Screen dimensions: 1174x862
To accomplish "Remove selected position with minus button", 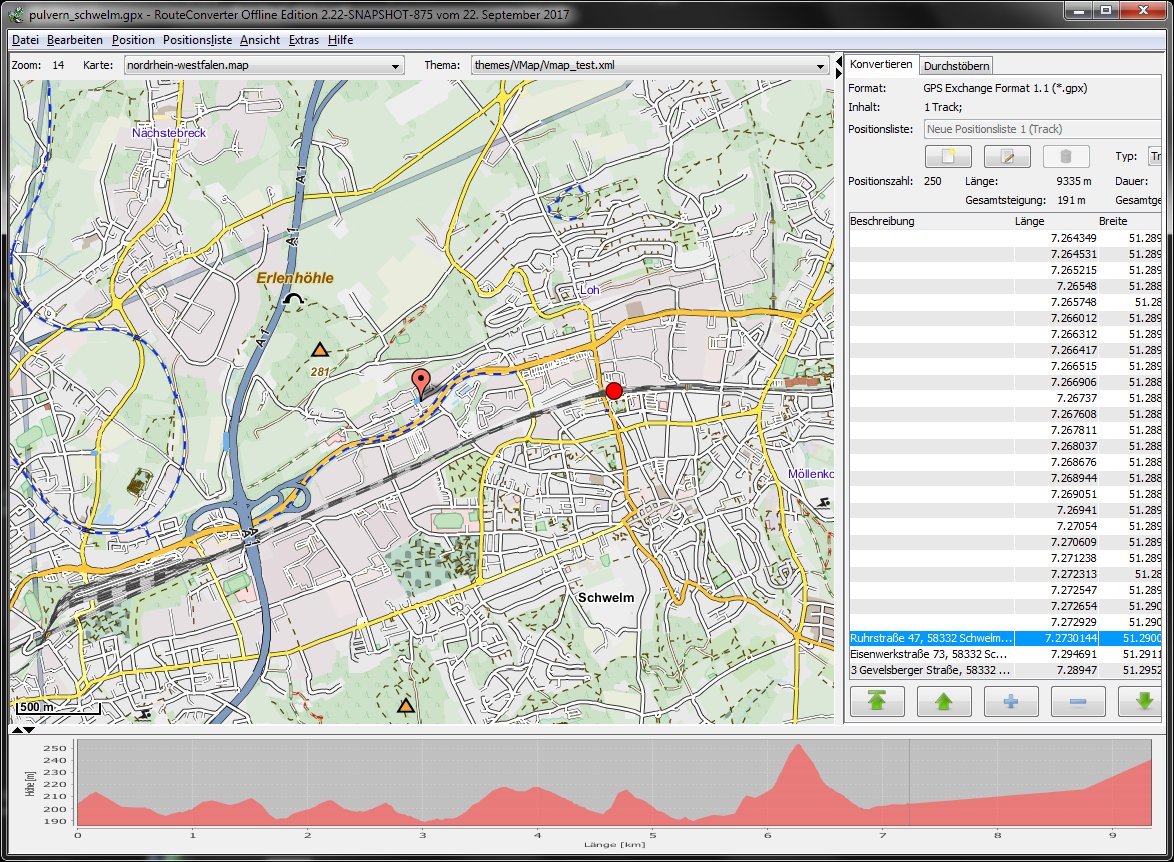I will point(1078,701).
